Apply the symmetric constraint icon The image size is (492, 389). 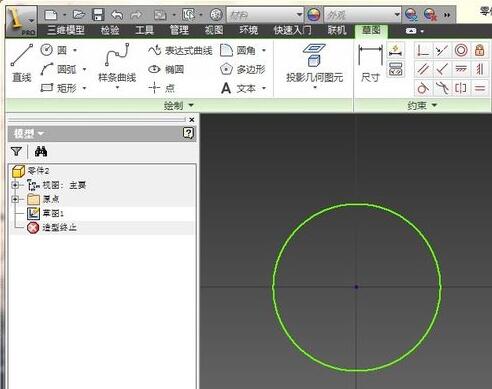(461, 88)
